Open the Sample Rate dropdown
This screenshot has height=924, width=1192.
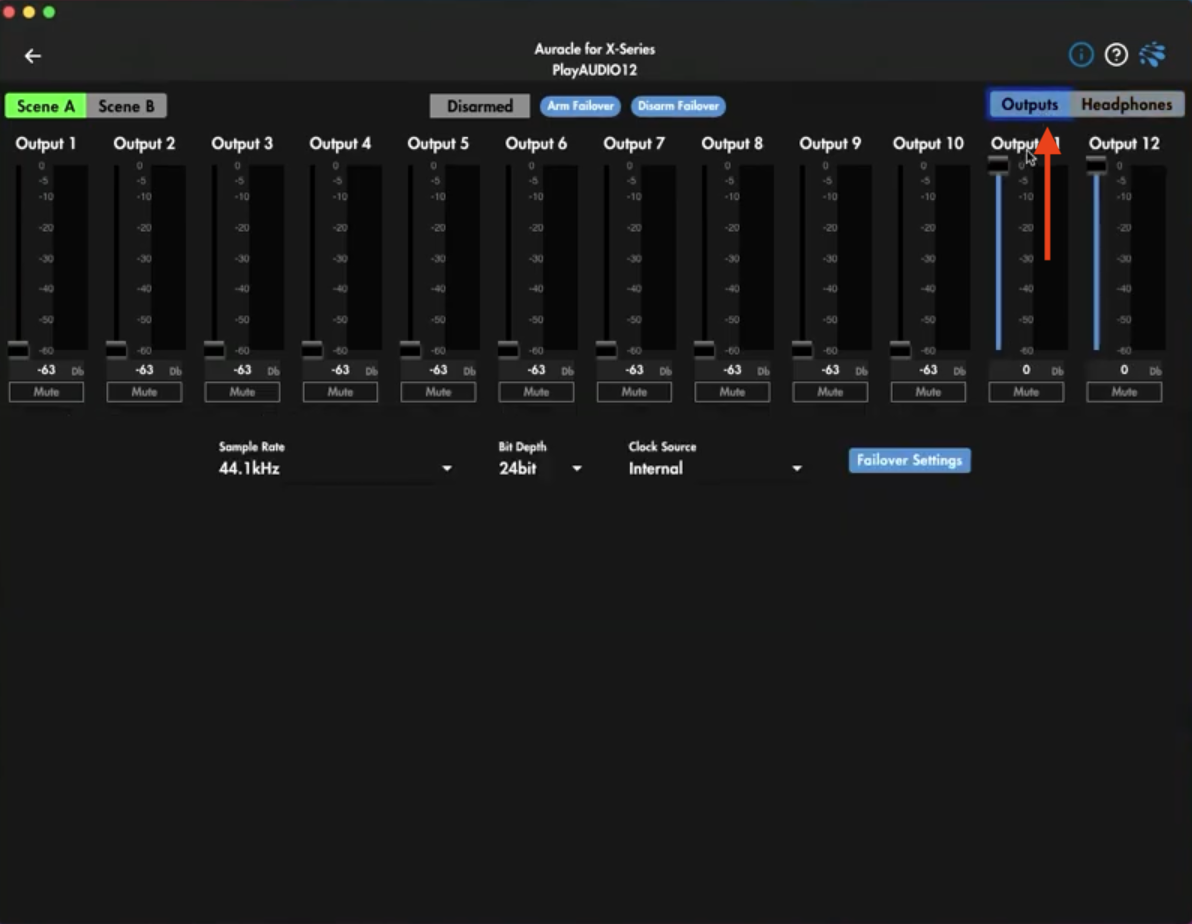[x=447, y=467]
